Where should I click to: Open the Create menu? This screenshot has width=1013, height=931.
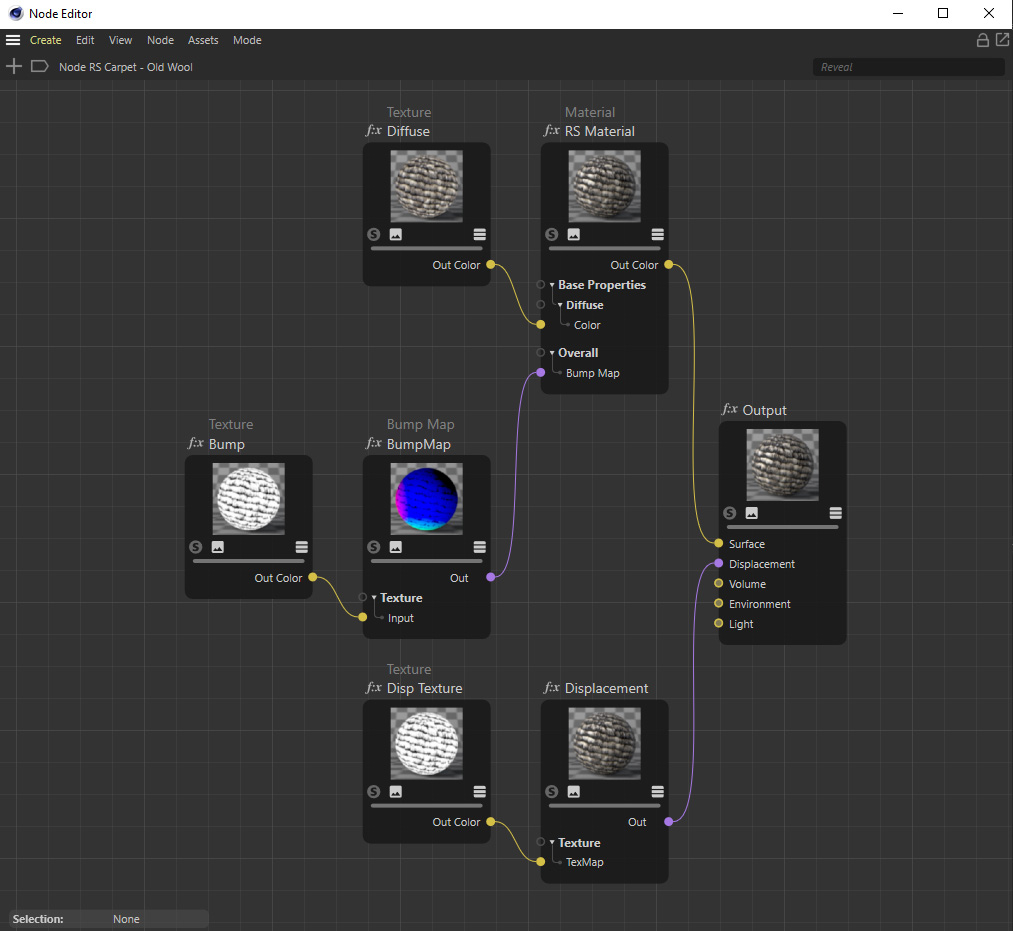46,41
